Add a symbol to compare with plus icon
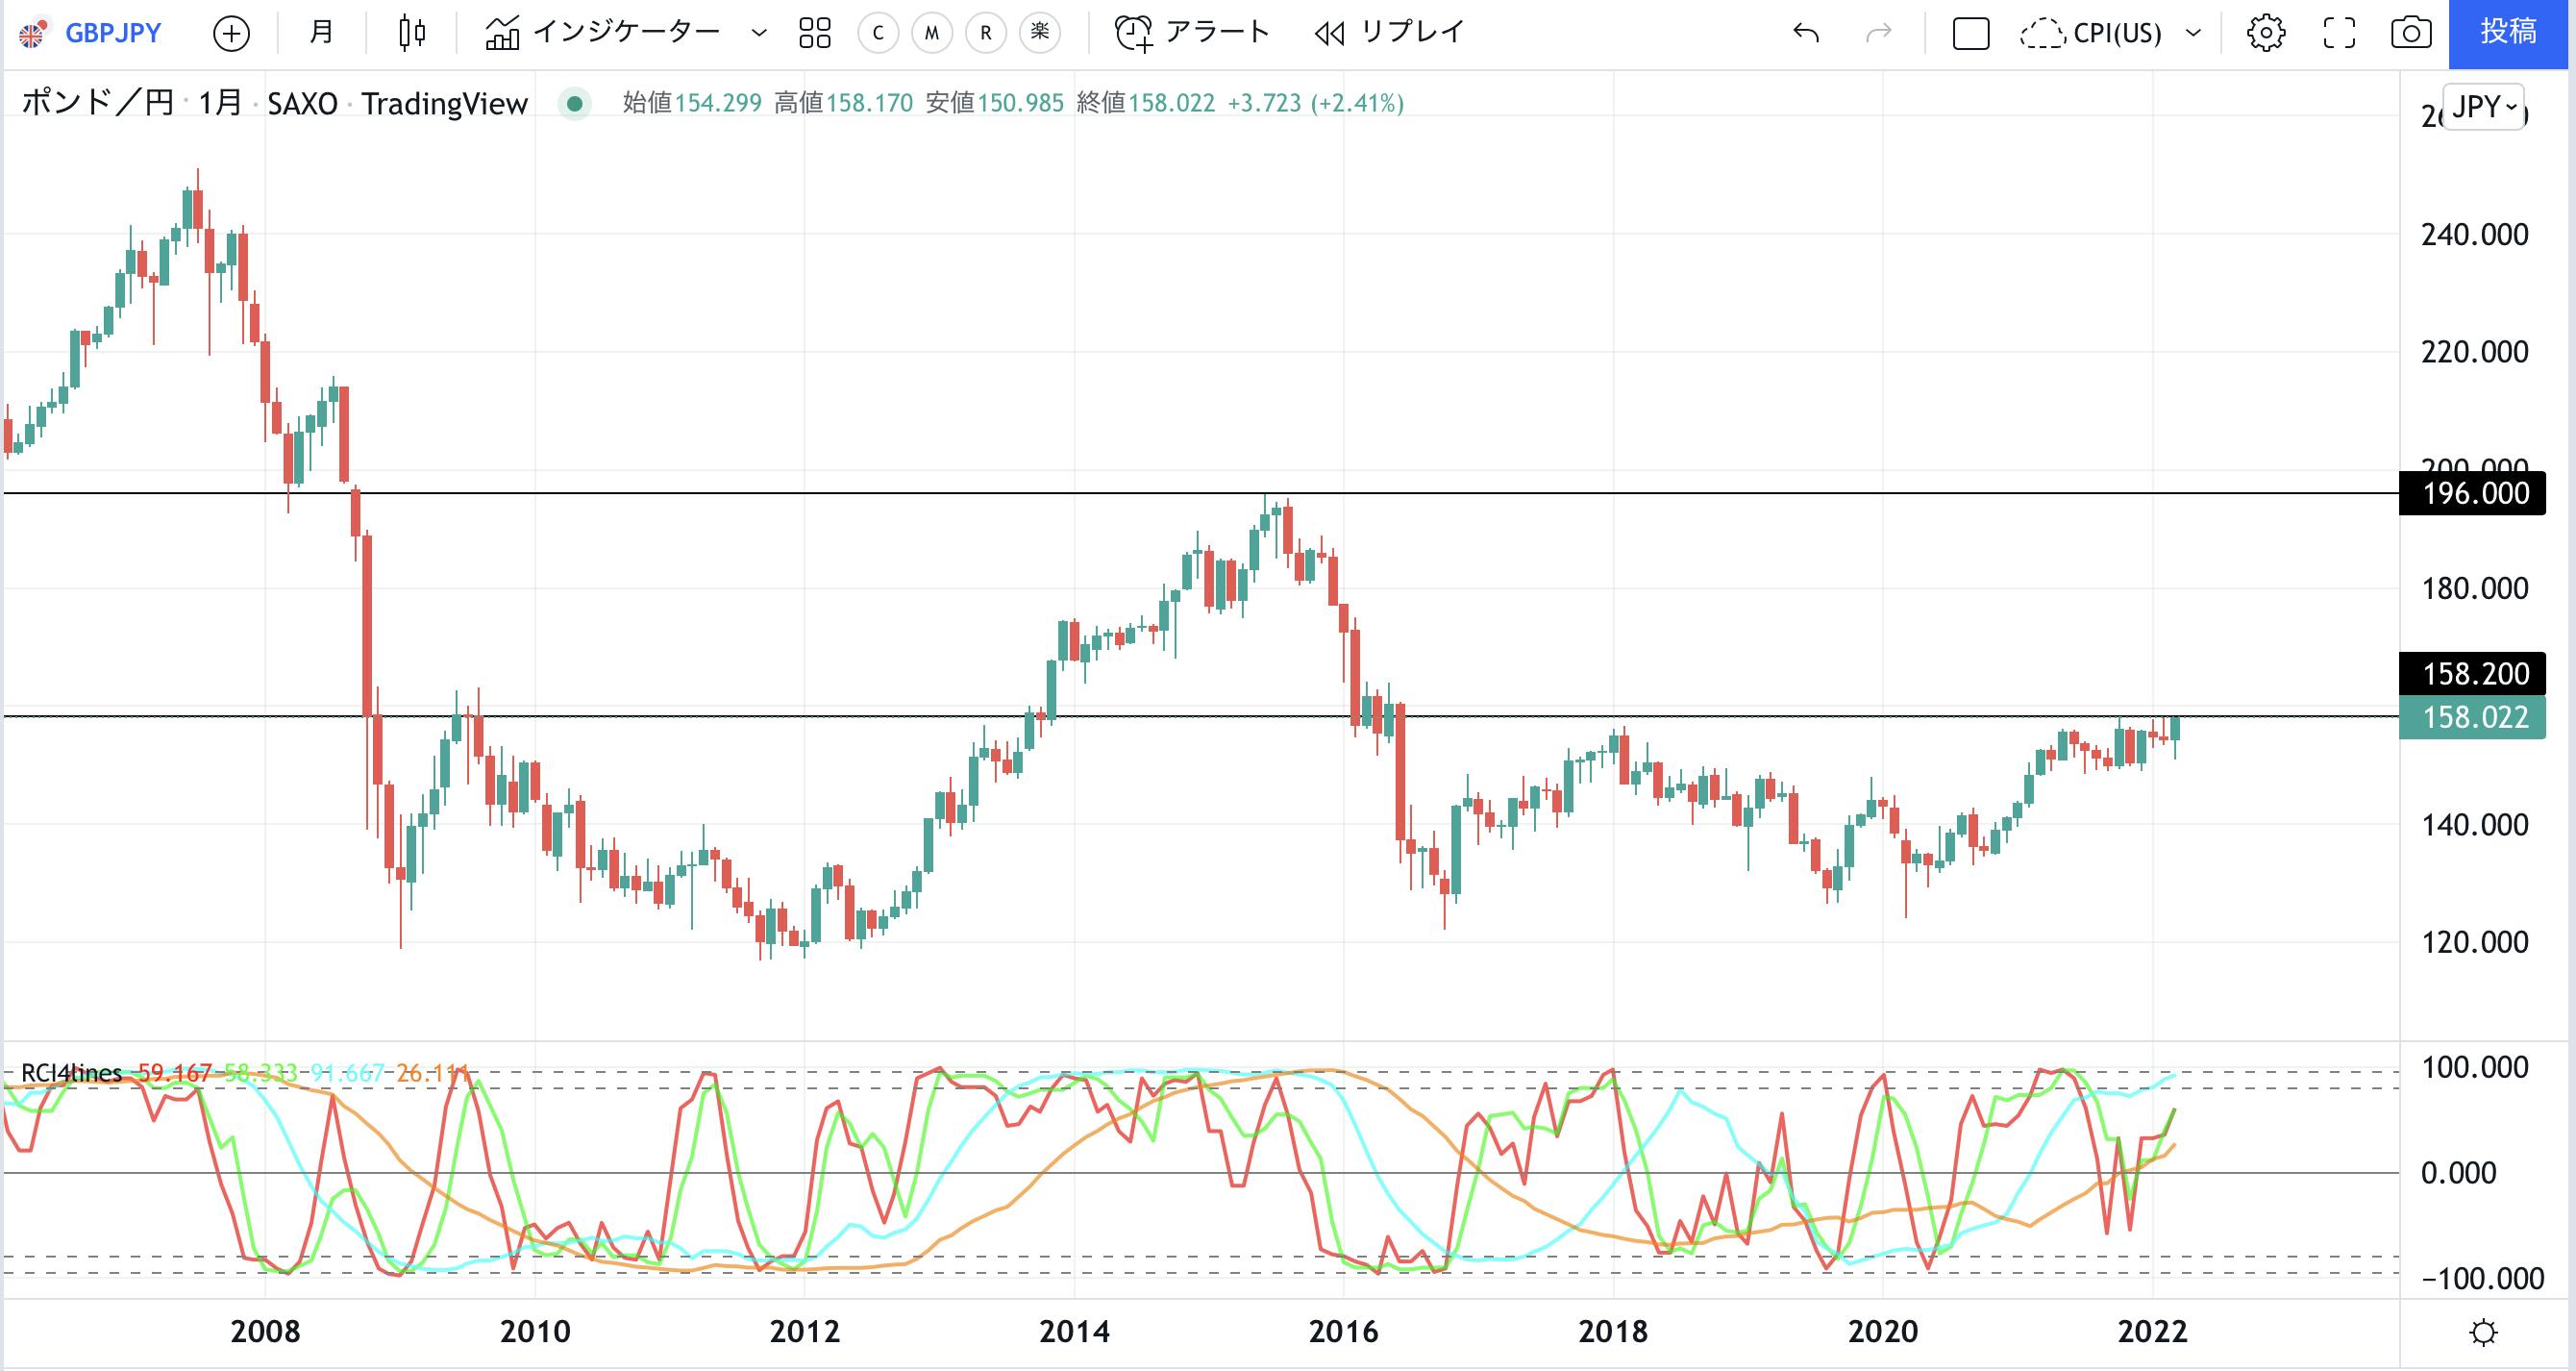Screen dimensions: 2576x1371 [231, 34]
